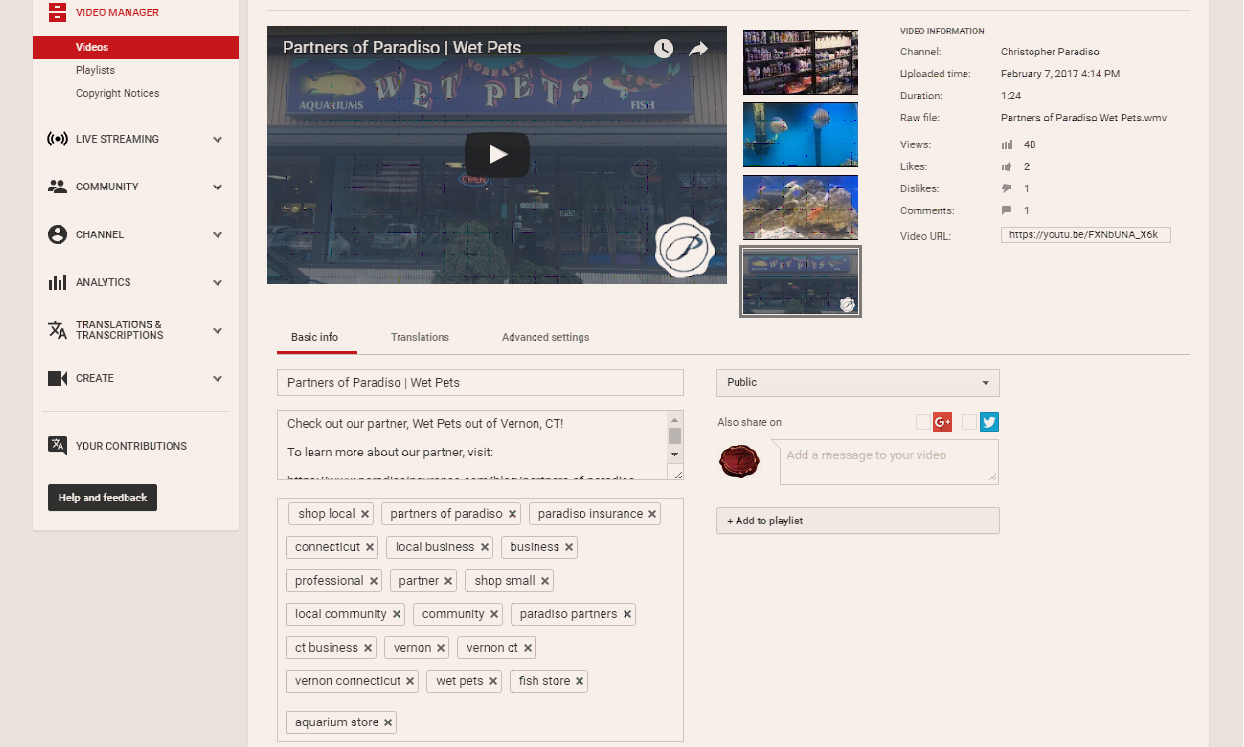This screenshot has width=1244, height=747.
Task: Click the up arrow of the description scrollbar
Action: point(675,420)
